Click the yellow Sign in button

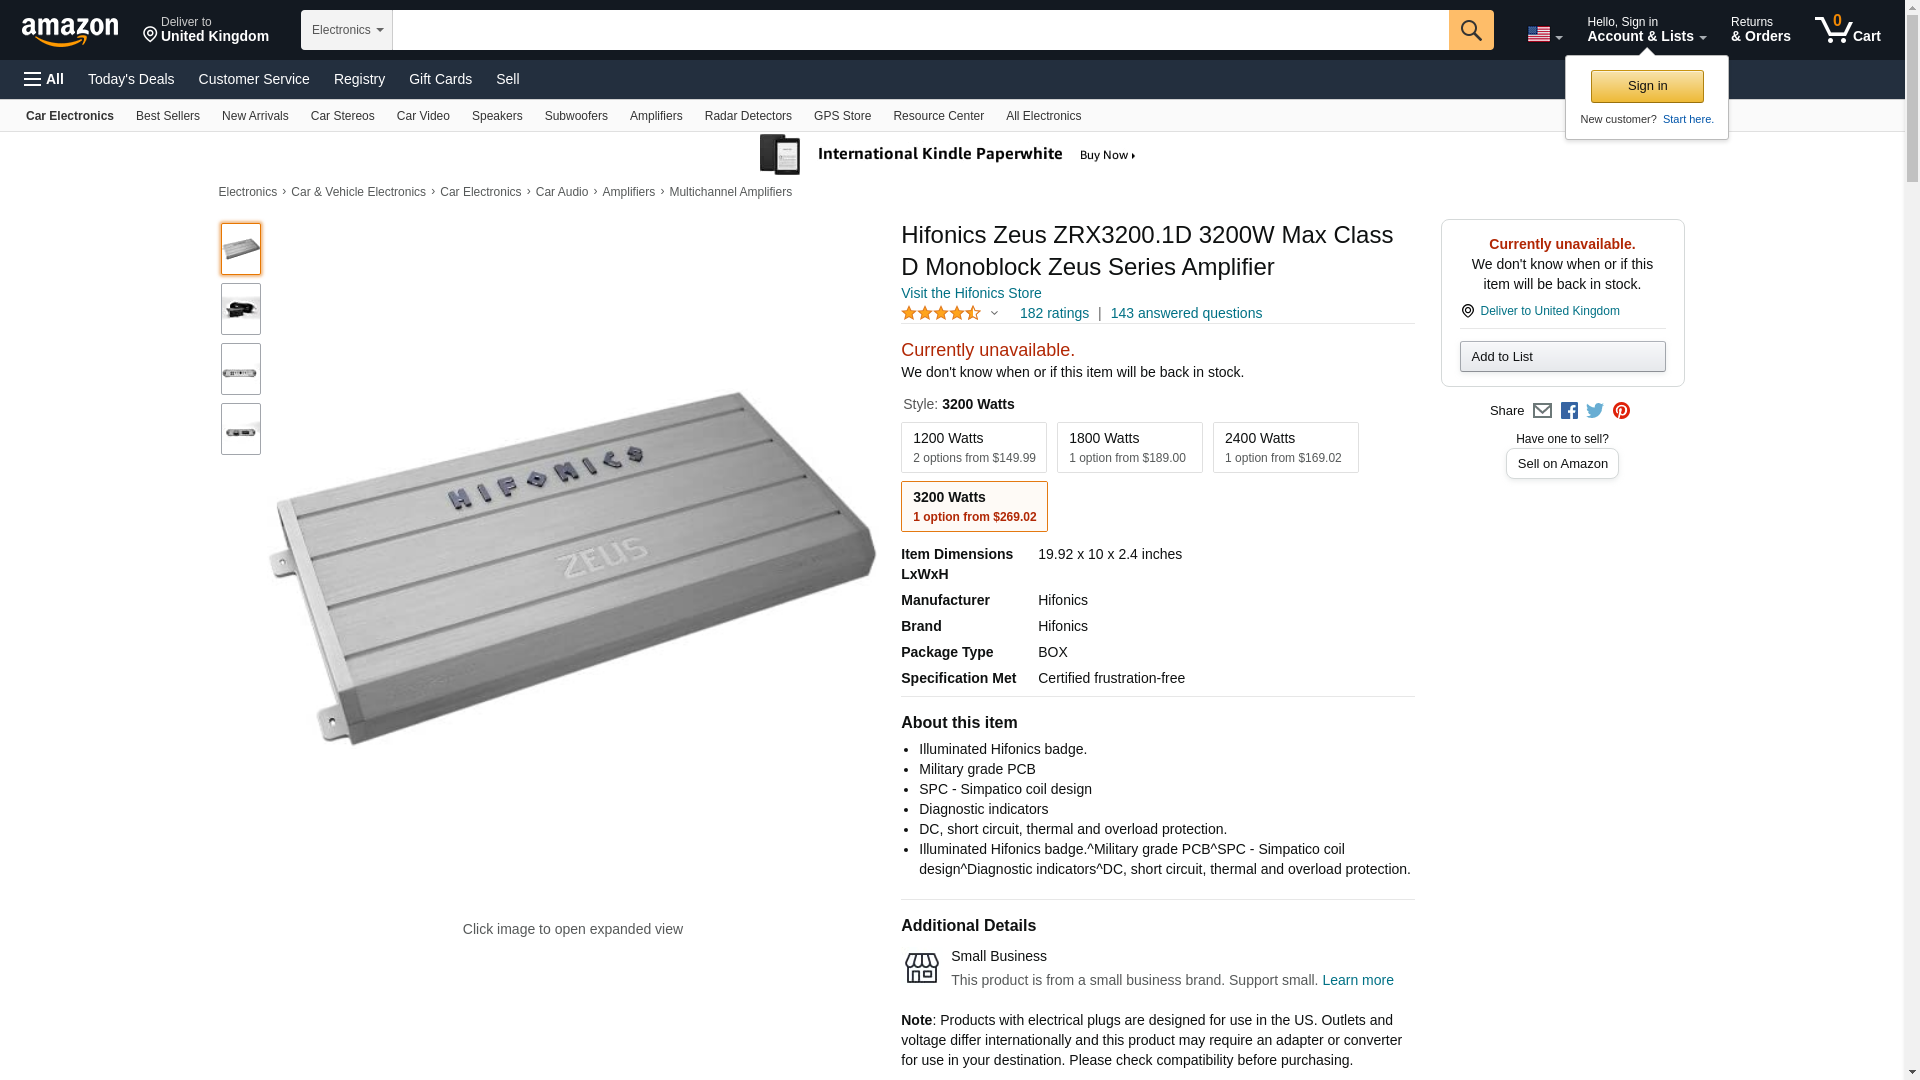point(1647,86)
